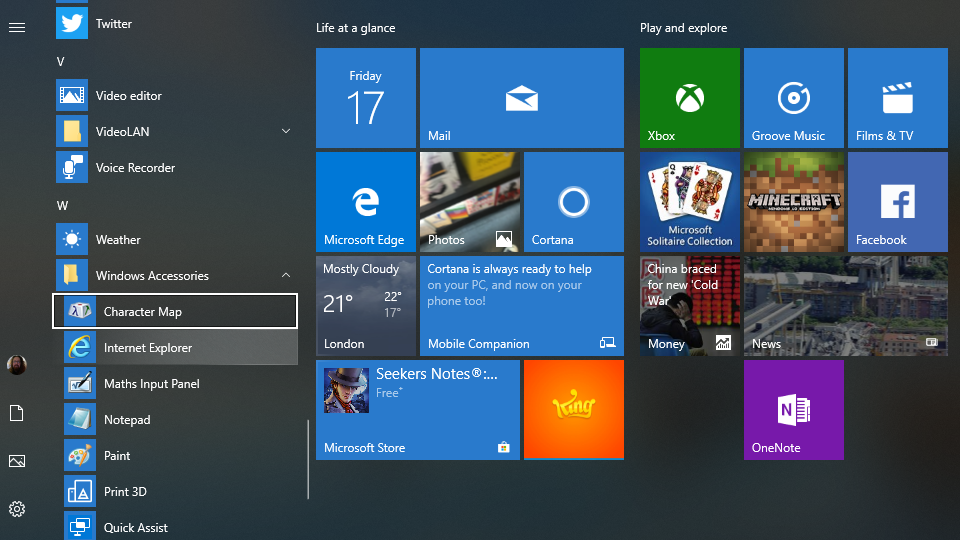The height and width of the screenshot is (540, 960).
Task: Open Notepad from the app list
Action: pyautogui.click(x=127, y=420)
